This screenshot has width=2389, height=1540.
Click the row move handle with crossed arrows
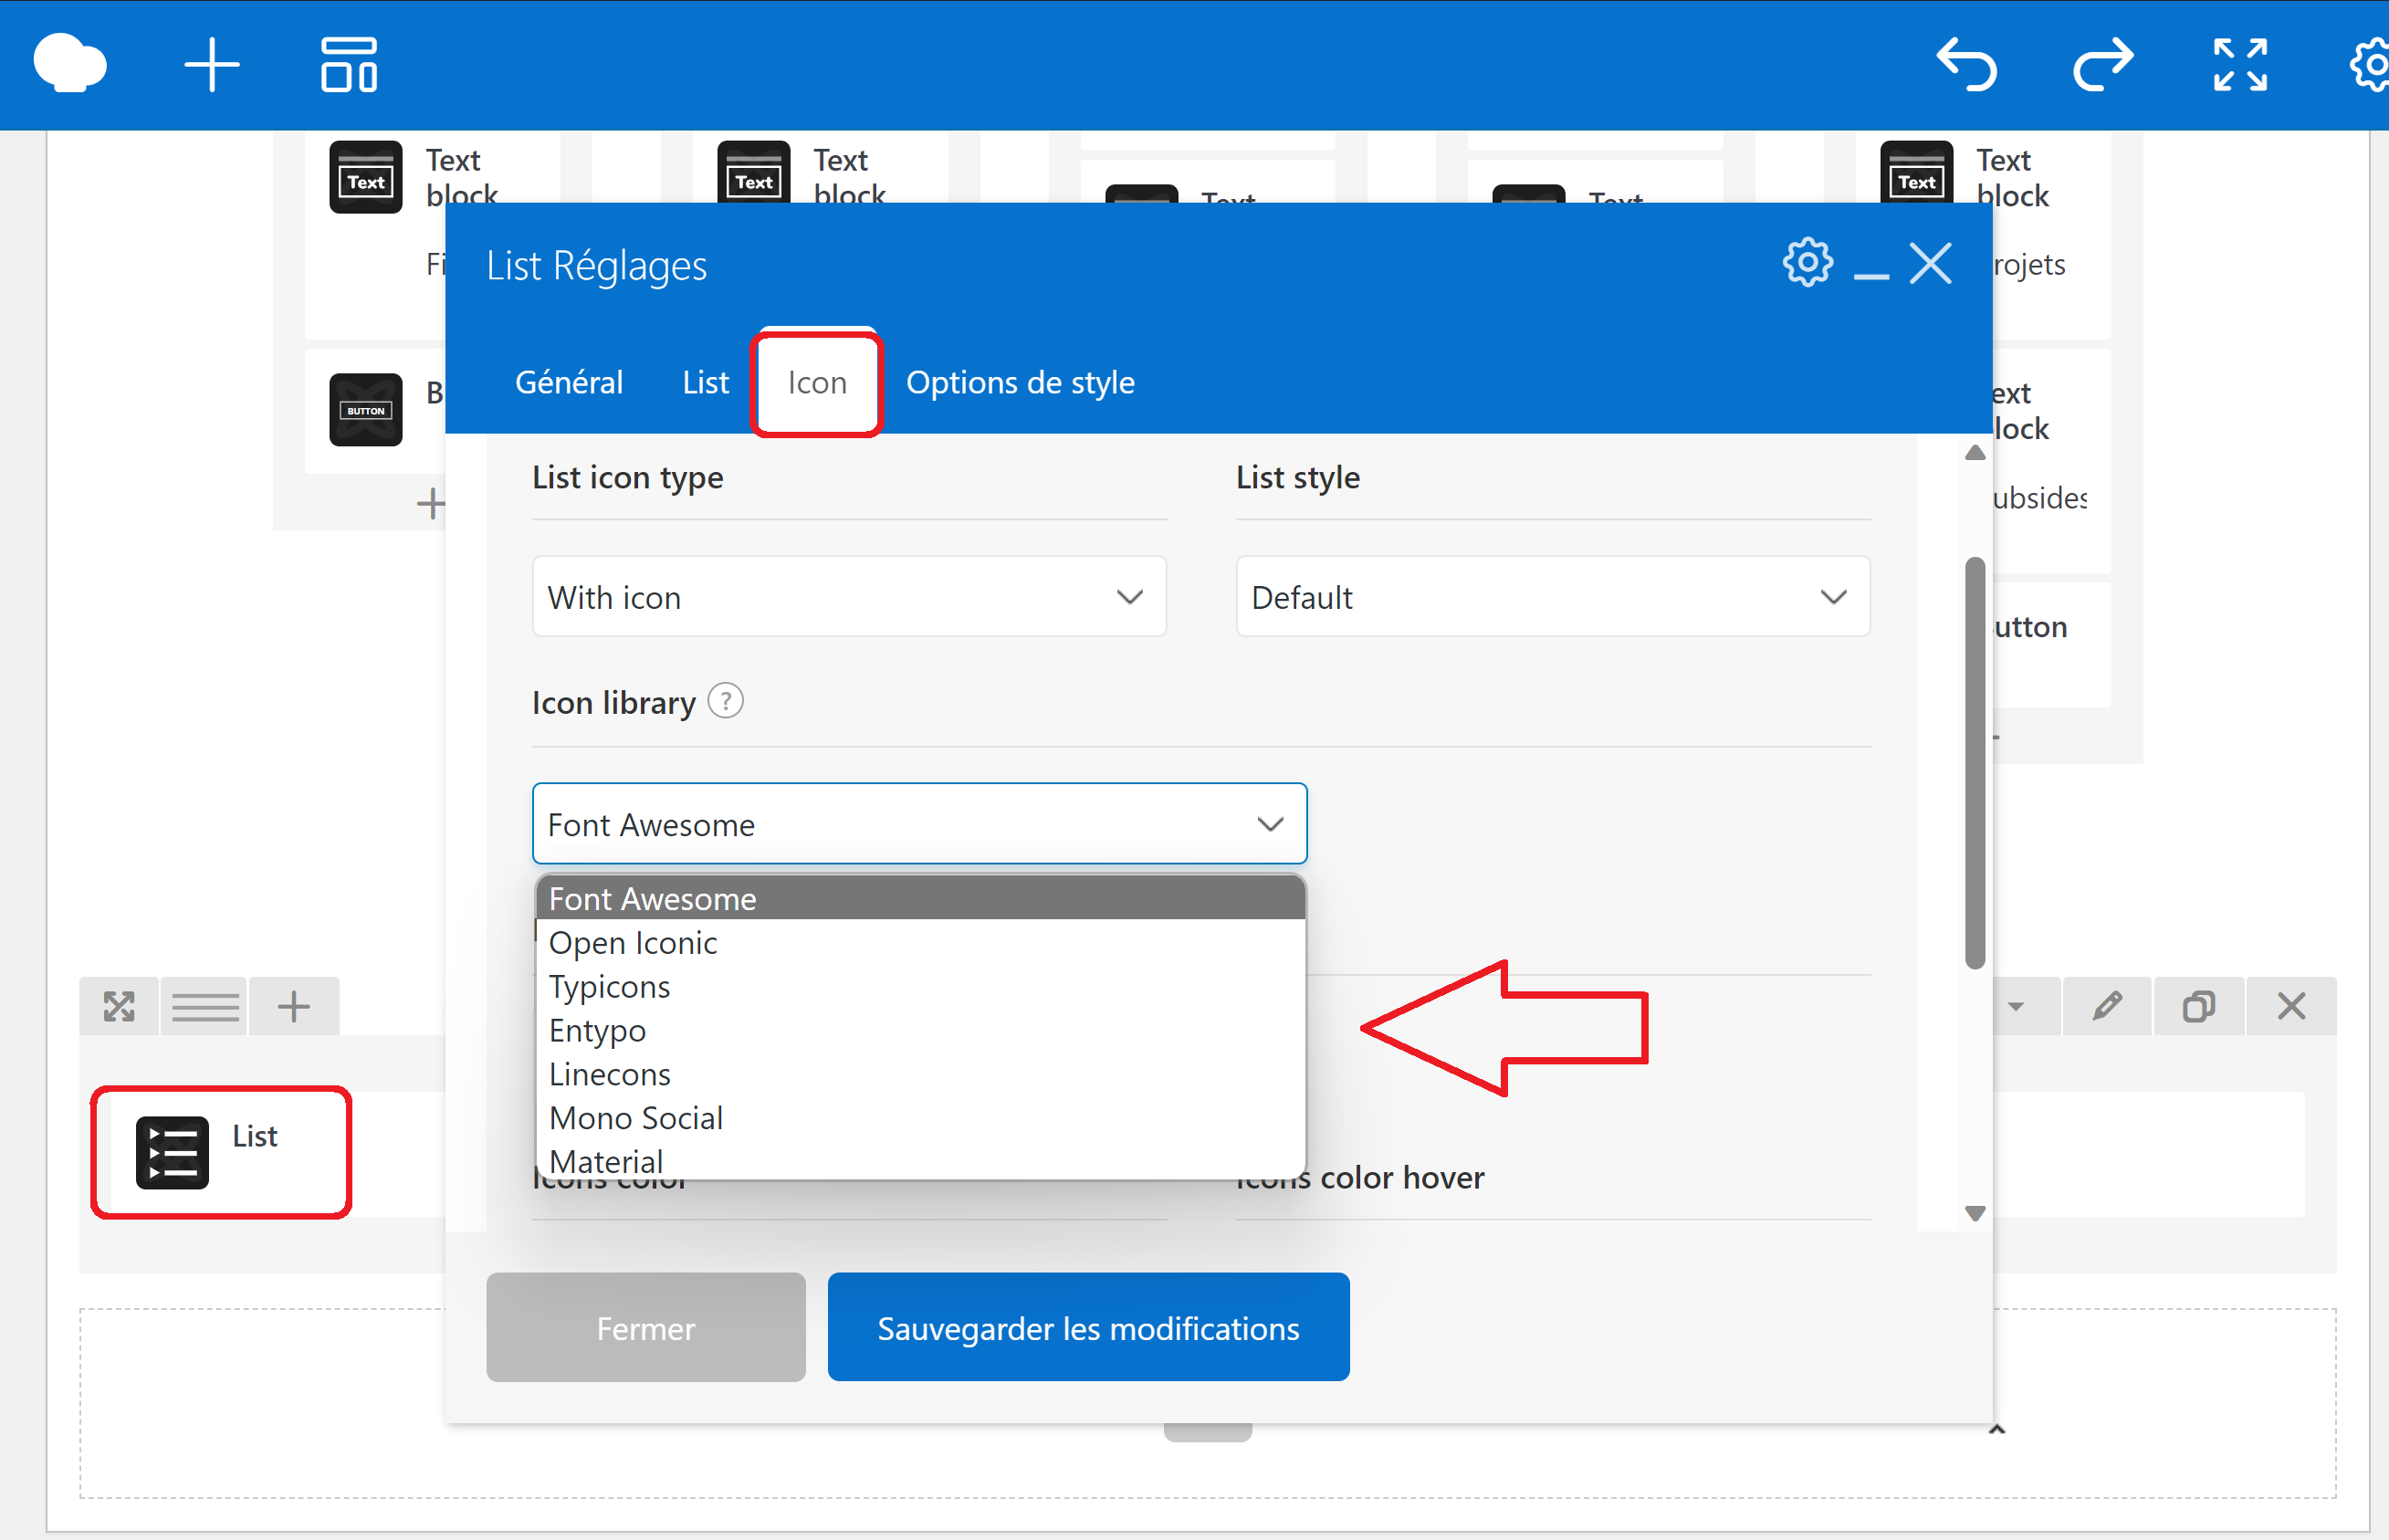click(119, 1006)
